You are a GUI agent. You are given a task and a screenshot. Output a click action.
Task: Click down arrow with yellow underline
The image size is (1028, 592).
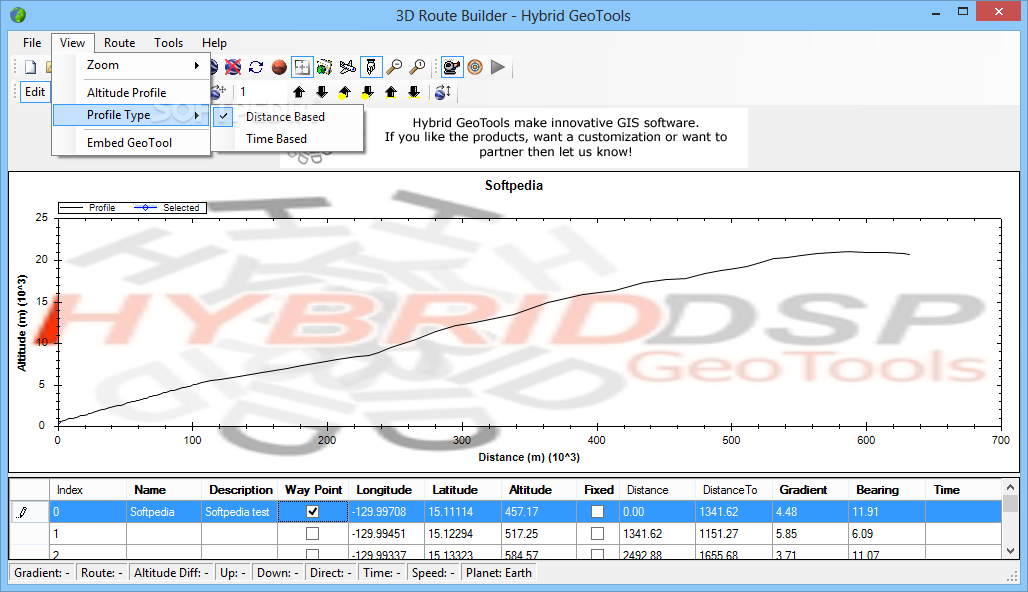(414, 92)
